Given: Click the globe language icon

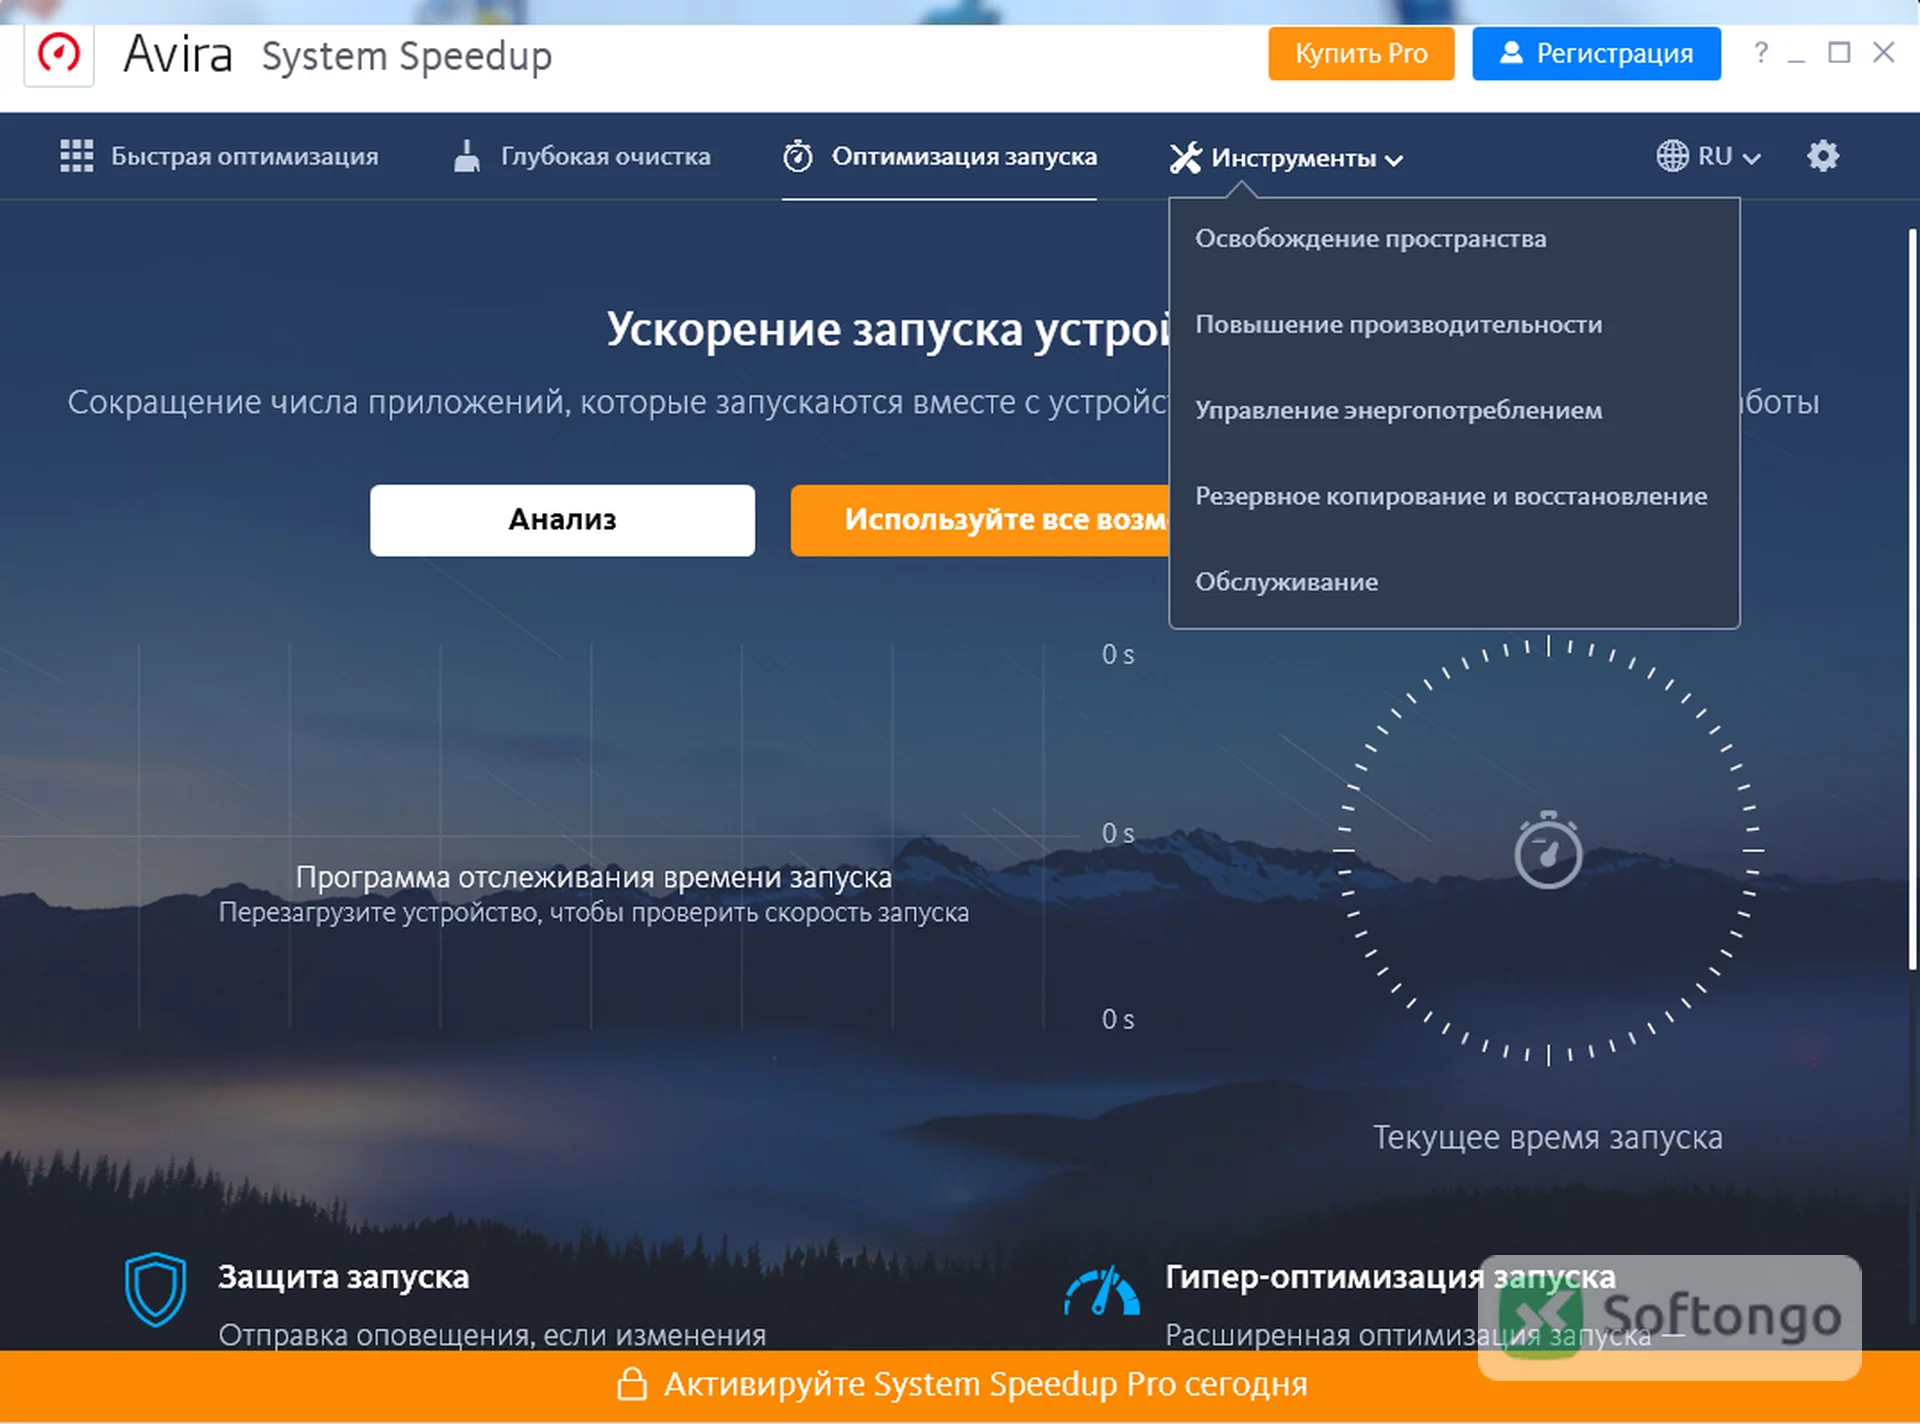Looking at the screenshot, I should click(x=1672, y=156).
